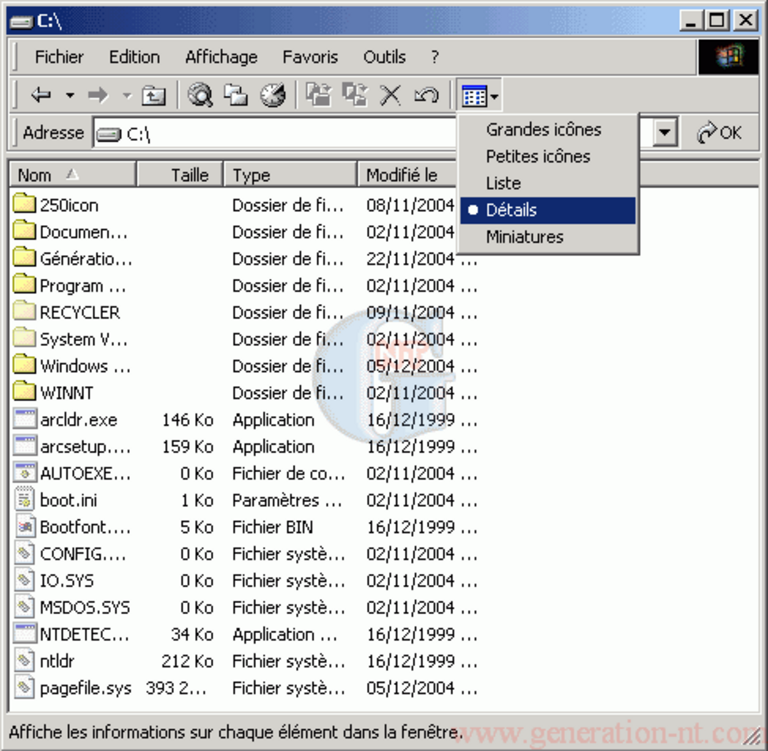Select the MSDOS.SYS file name
Image resolution: width=768 pixels, height=751 pixels.
pos(85,607)
